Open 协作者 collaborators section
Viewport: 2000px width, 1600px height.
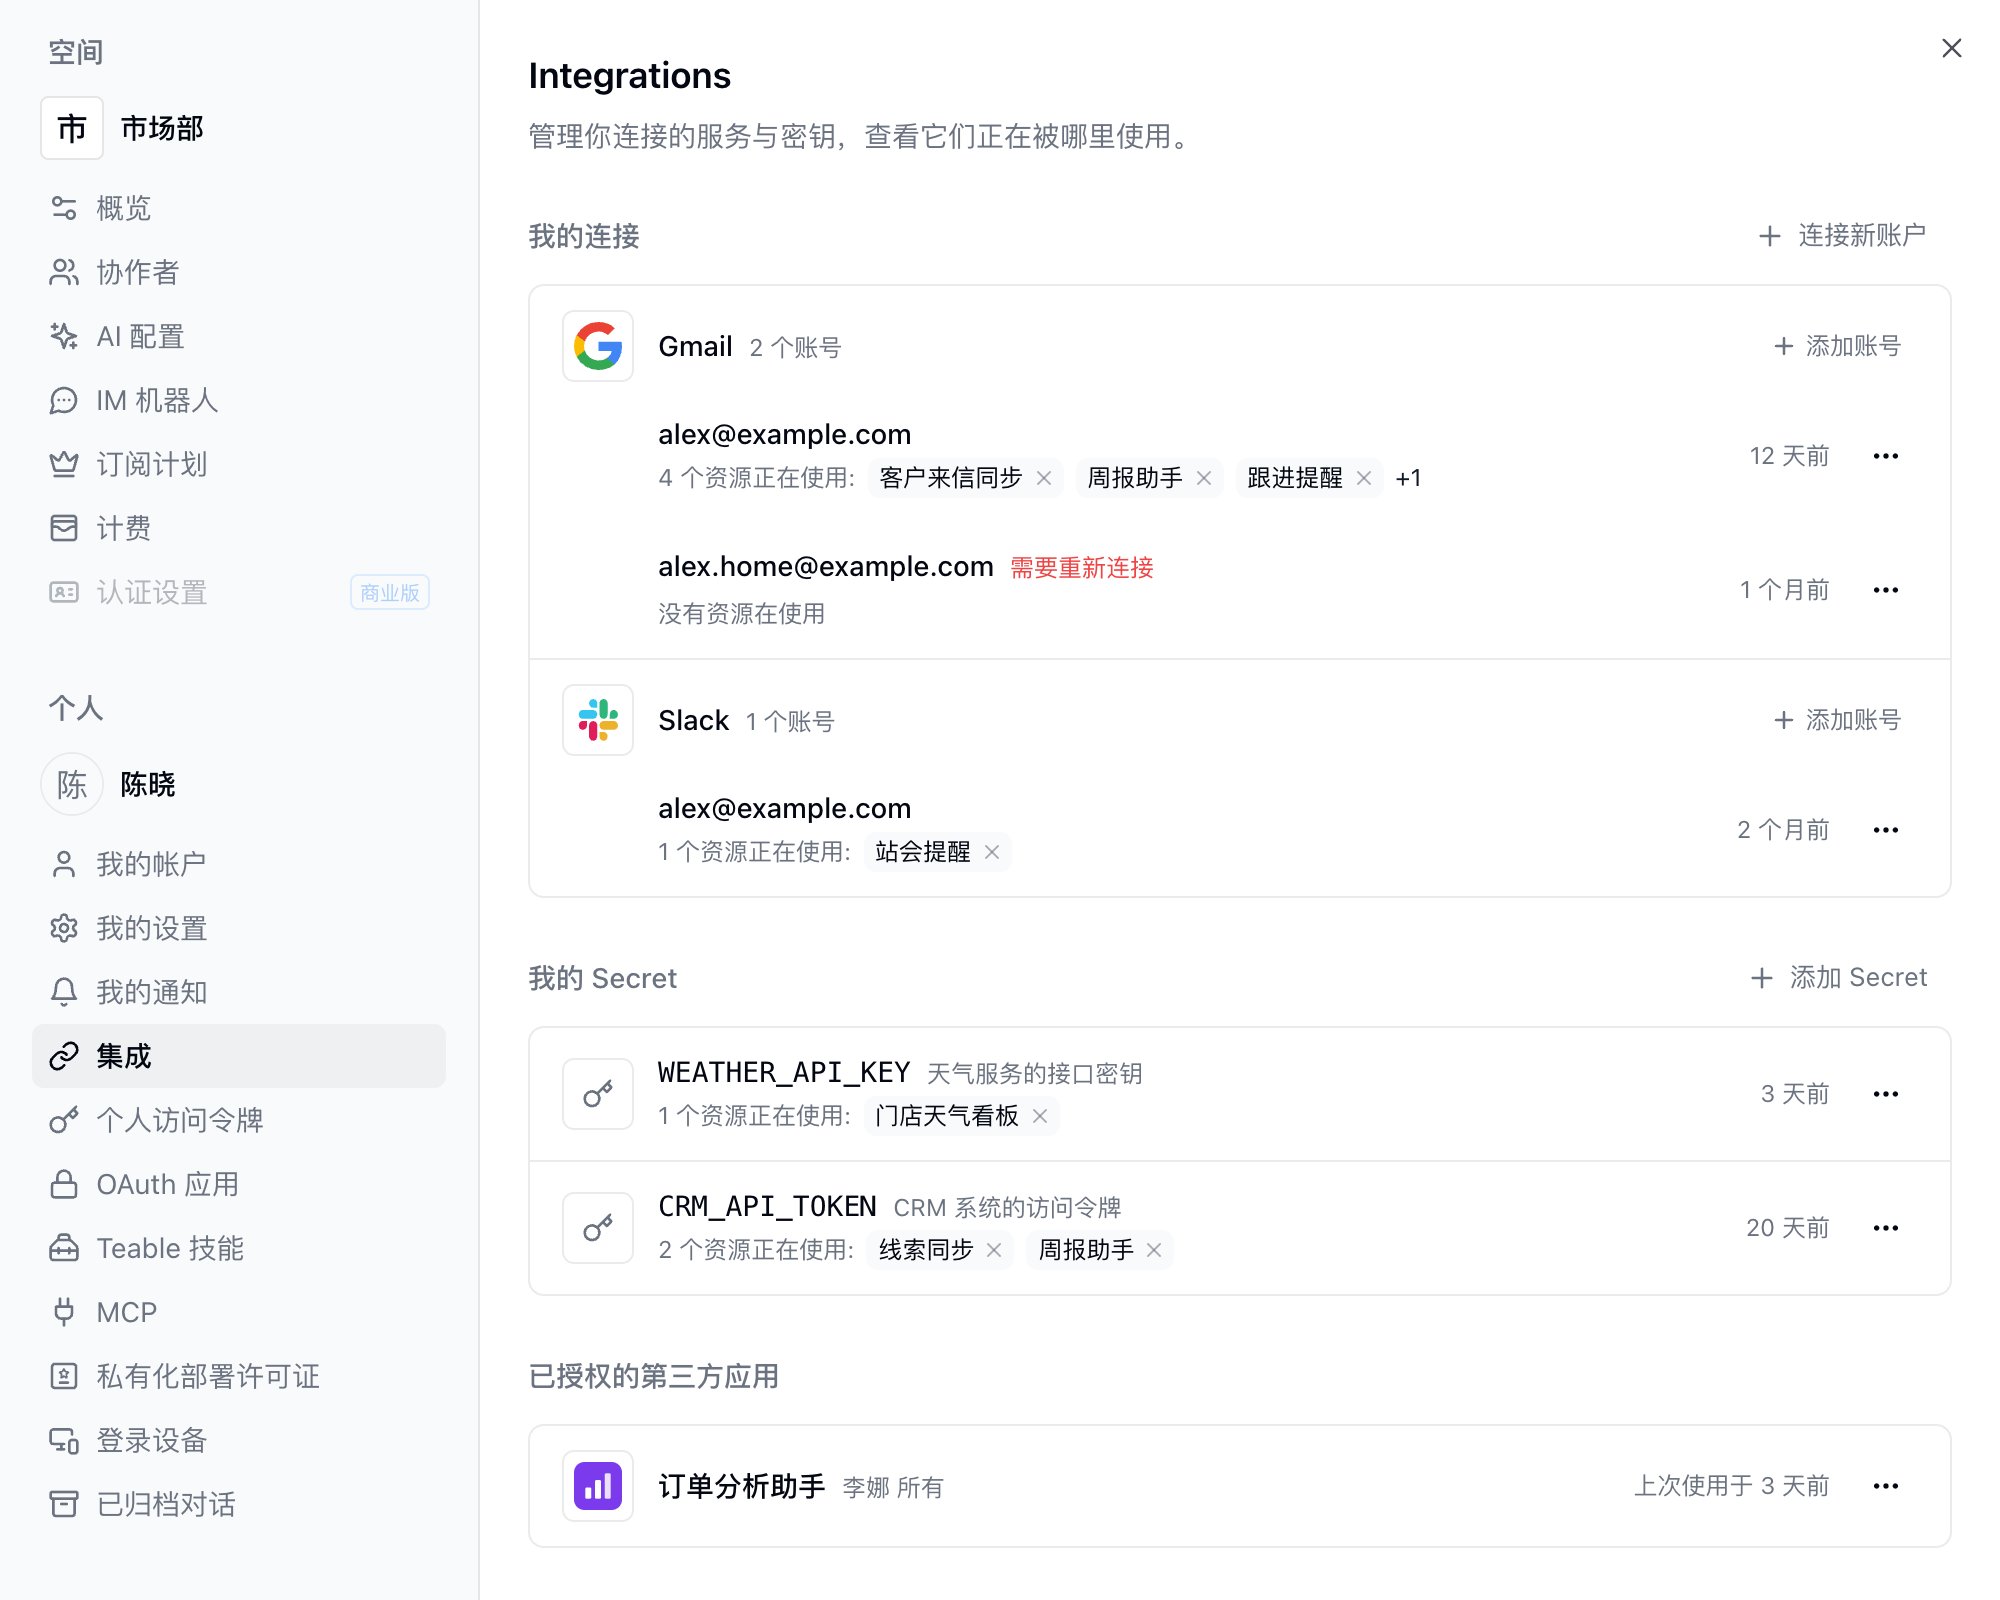(238, 272)
